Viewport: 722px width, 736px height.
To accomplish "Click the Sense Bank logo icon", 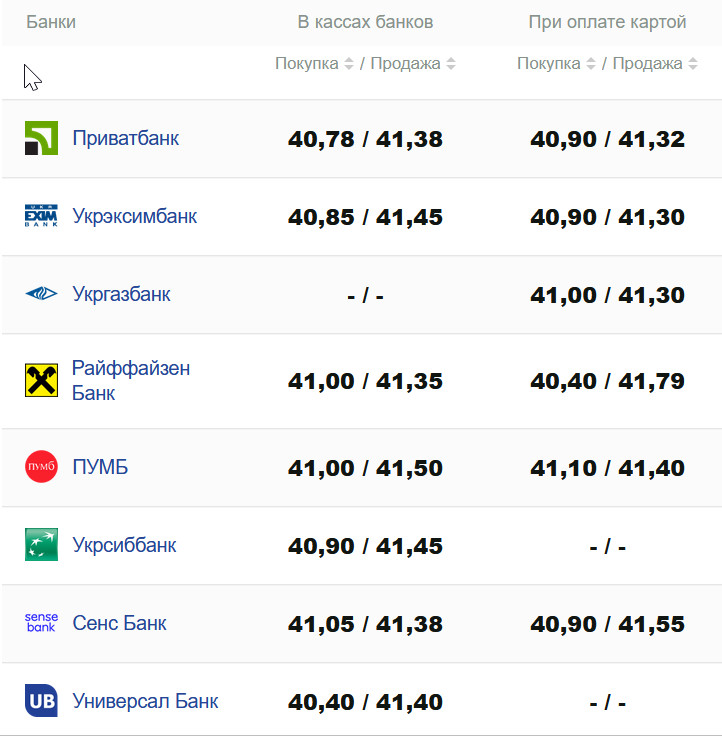I will [x=41, y=623].
